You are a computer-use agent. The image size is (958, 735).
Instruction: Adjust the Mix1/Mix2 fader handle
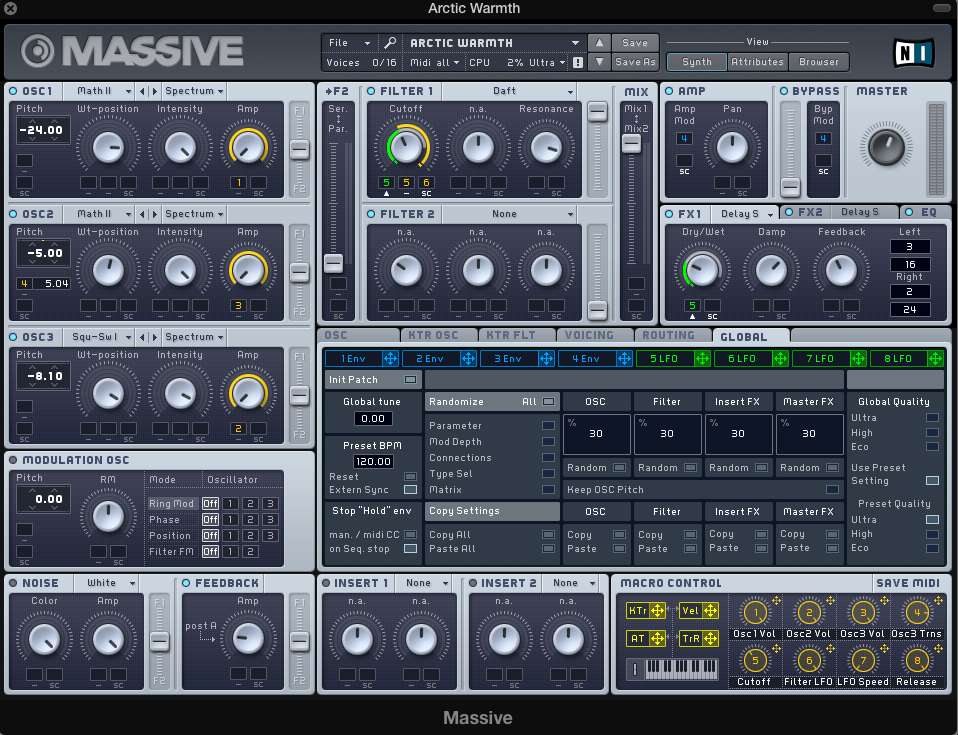(631, 144)
